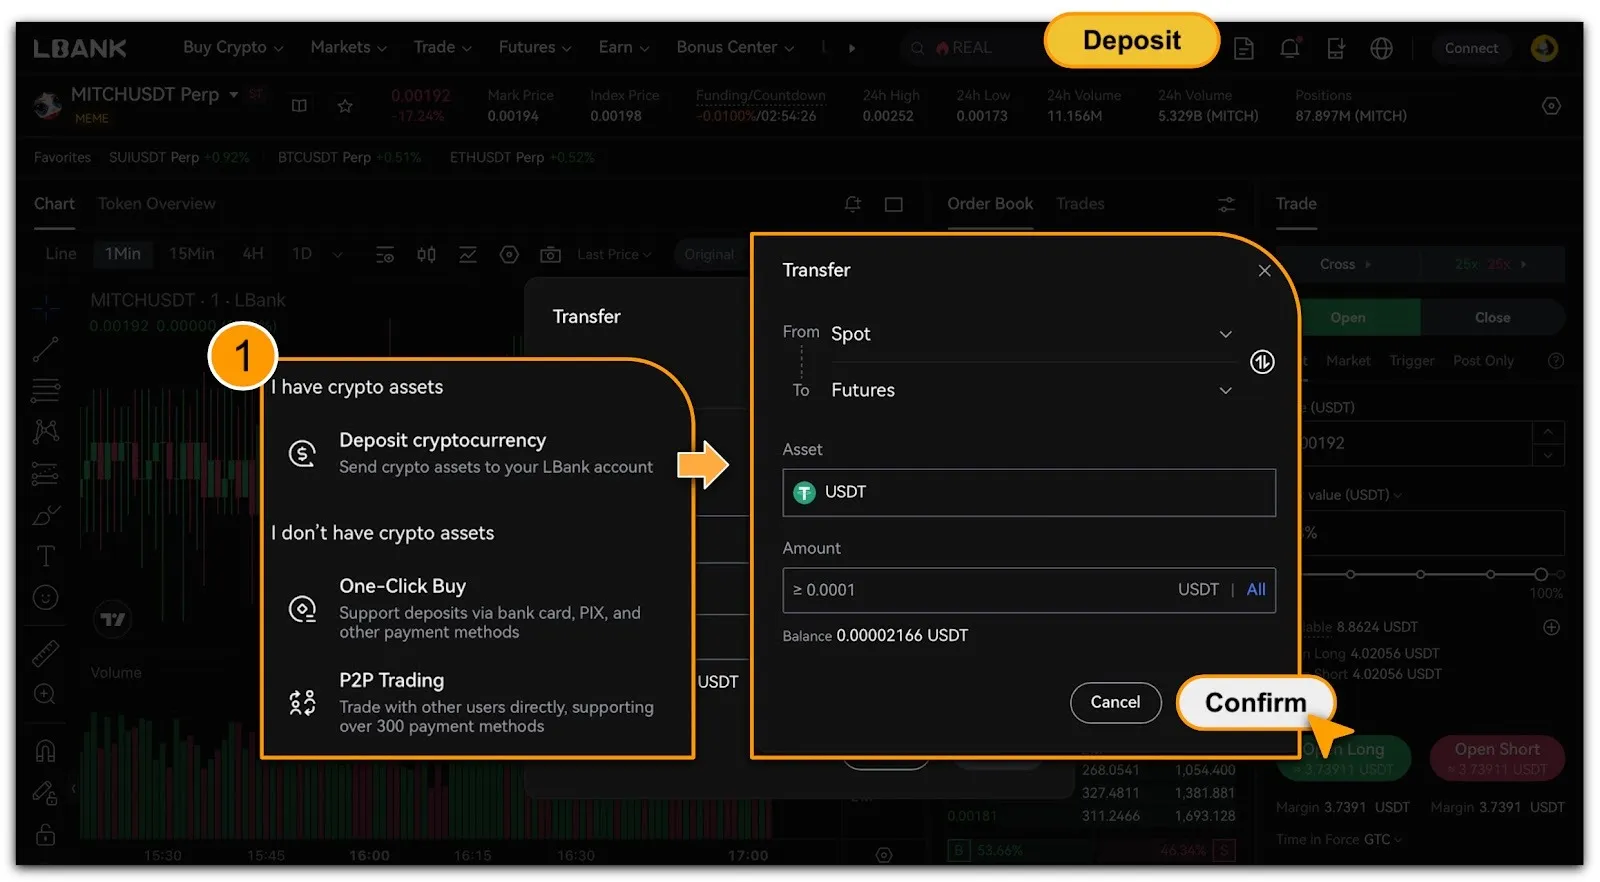The width and height of the screenshot is (1600, 882).
Task: Click the One-Click Buy icon
Action: coord(303,608)
